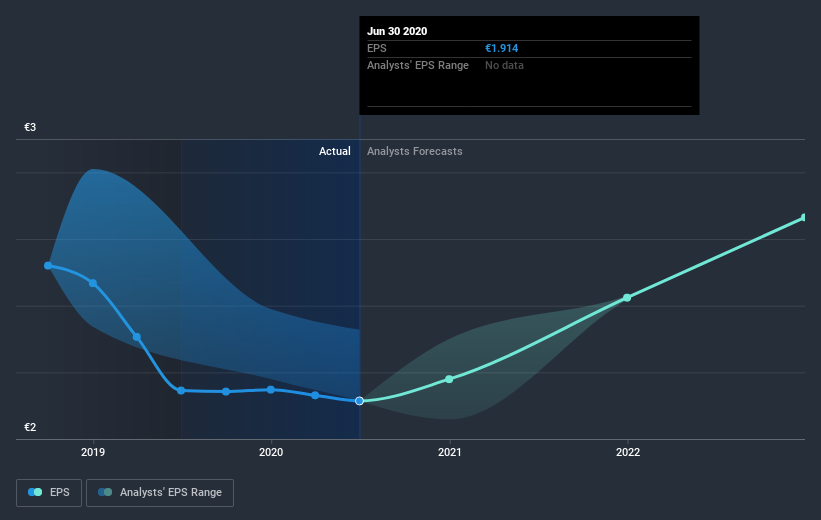The width and height of the screenshot is (821, 520).
Task: Select the first EPS data point in late 2018
Action: (48, 265)
